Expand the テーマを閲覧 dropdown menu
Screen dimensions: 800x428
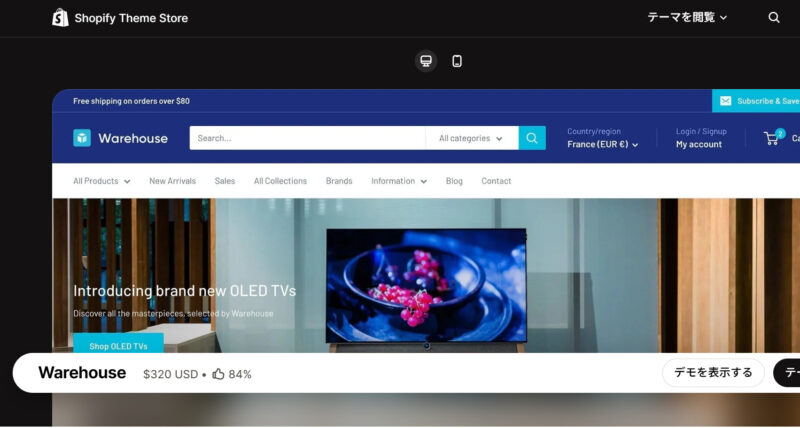pos(687,18)
